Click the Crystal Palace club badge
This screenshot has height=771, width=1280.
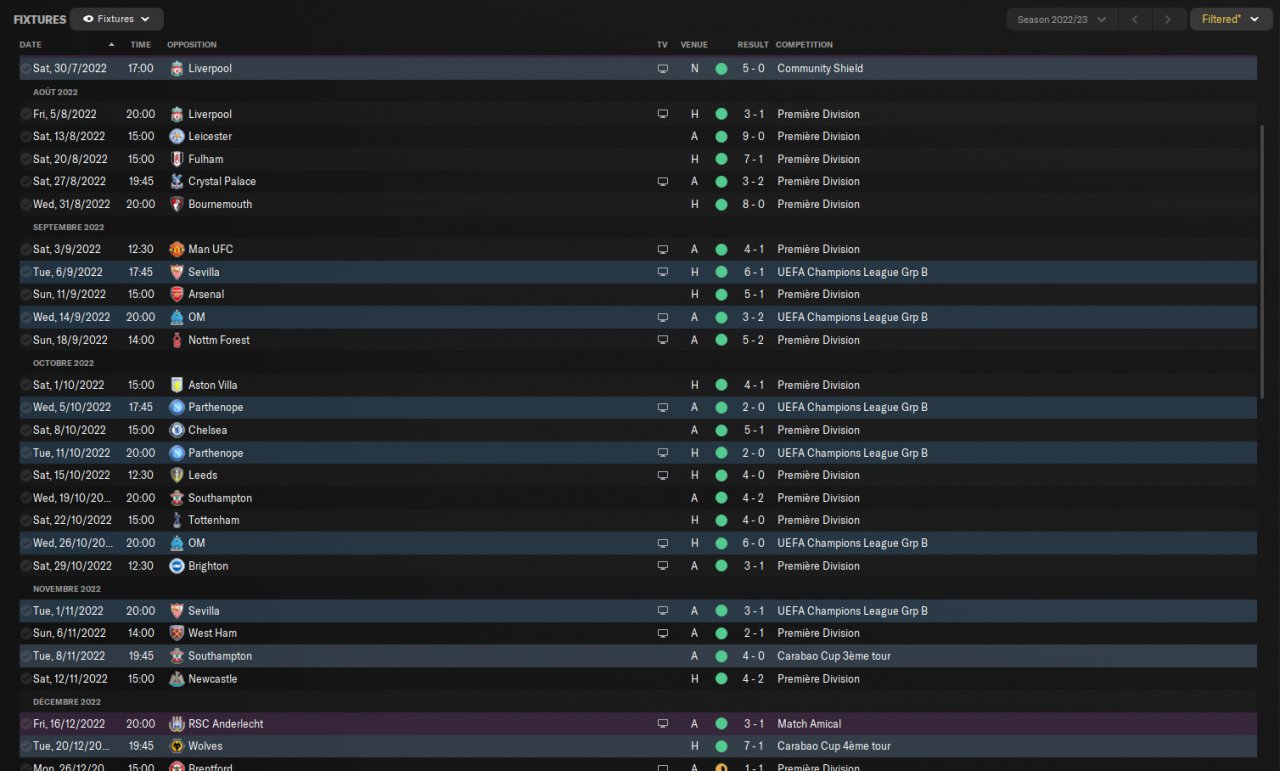pos(176,181)
